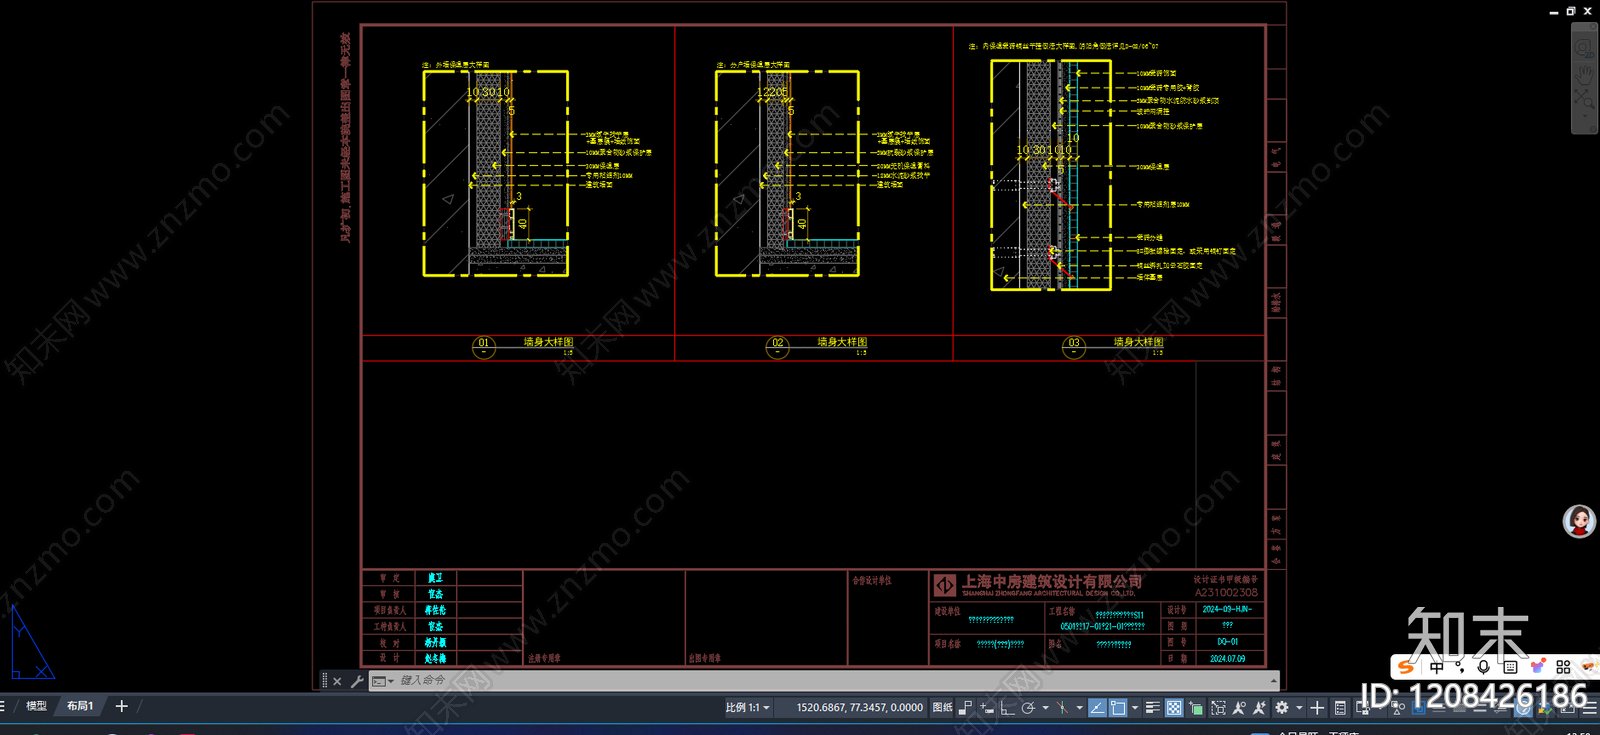Click the coordinates readout in status bar
The height and width of the screenshot is (735, 1600).
pos(859,707)
